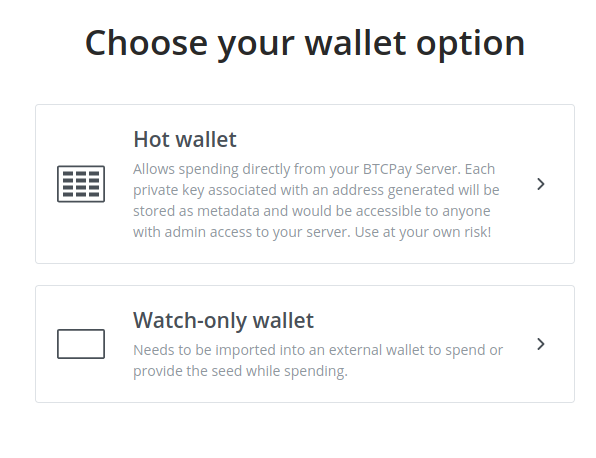Click the Hot wallet grid icon
The image size is (596, 458).
[81, 184]
